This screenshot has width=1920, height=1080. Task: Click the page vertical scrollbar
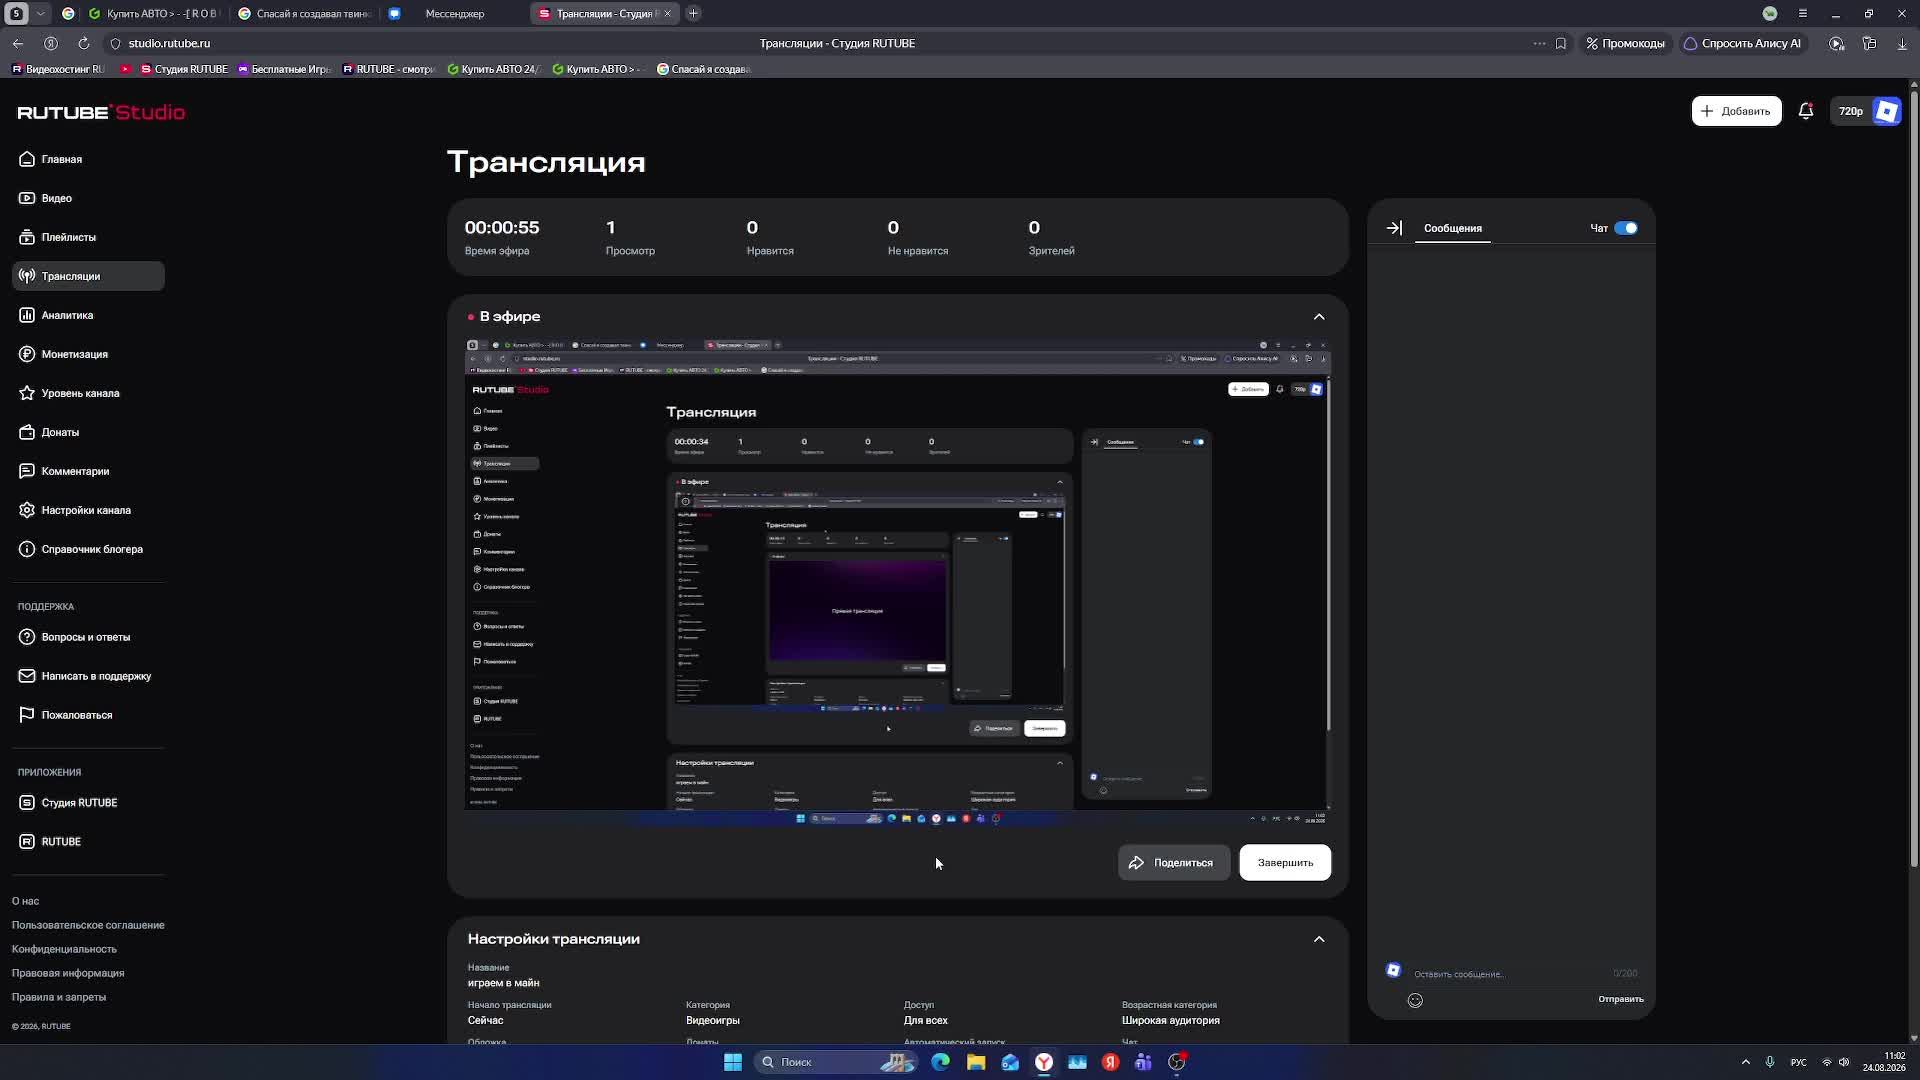1914,480
